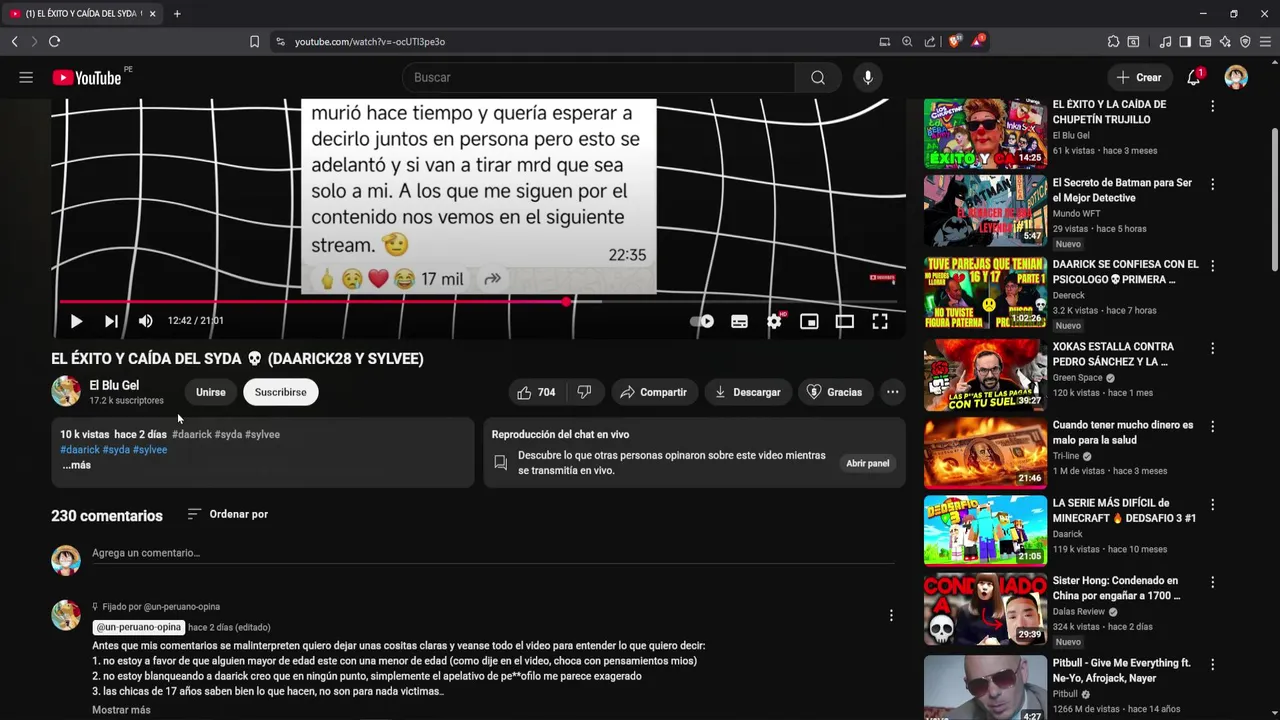Share the video via Compartir
The width and height of the screenshot is (1280, 720).
point(653,392)
